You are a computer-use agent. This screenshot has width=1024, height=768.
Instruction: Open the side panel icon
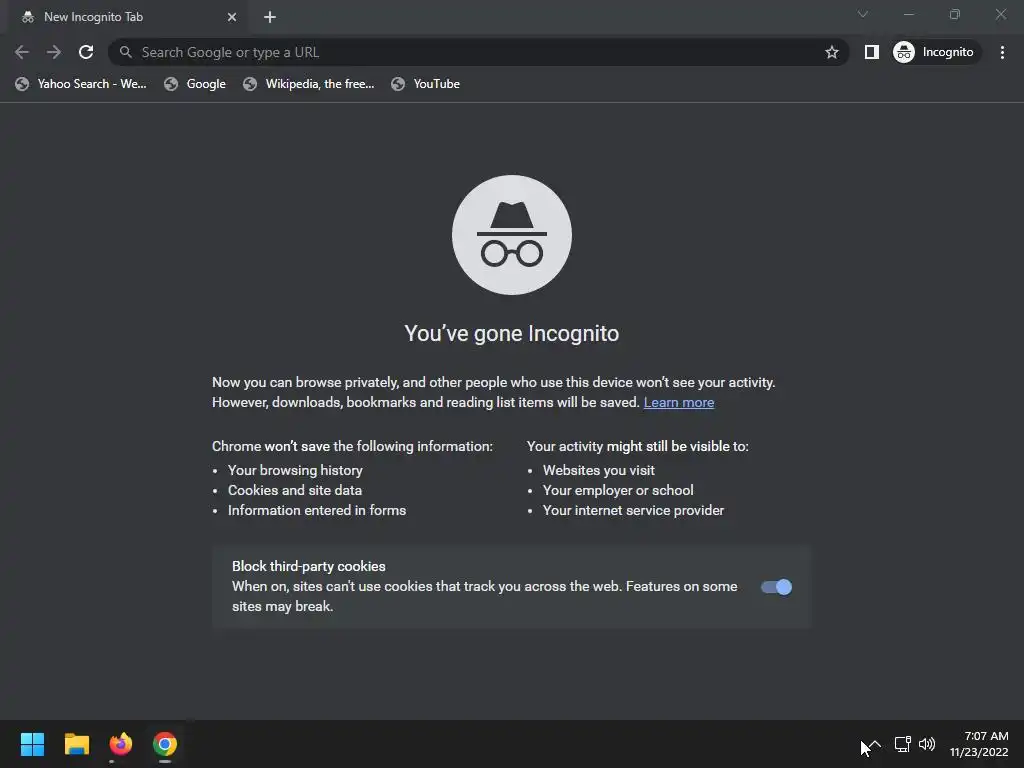pos(871,52)
